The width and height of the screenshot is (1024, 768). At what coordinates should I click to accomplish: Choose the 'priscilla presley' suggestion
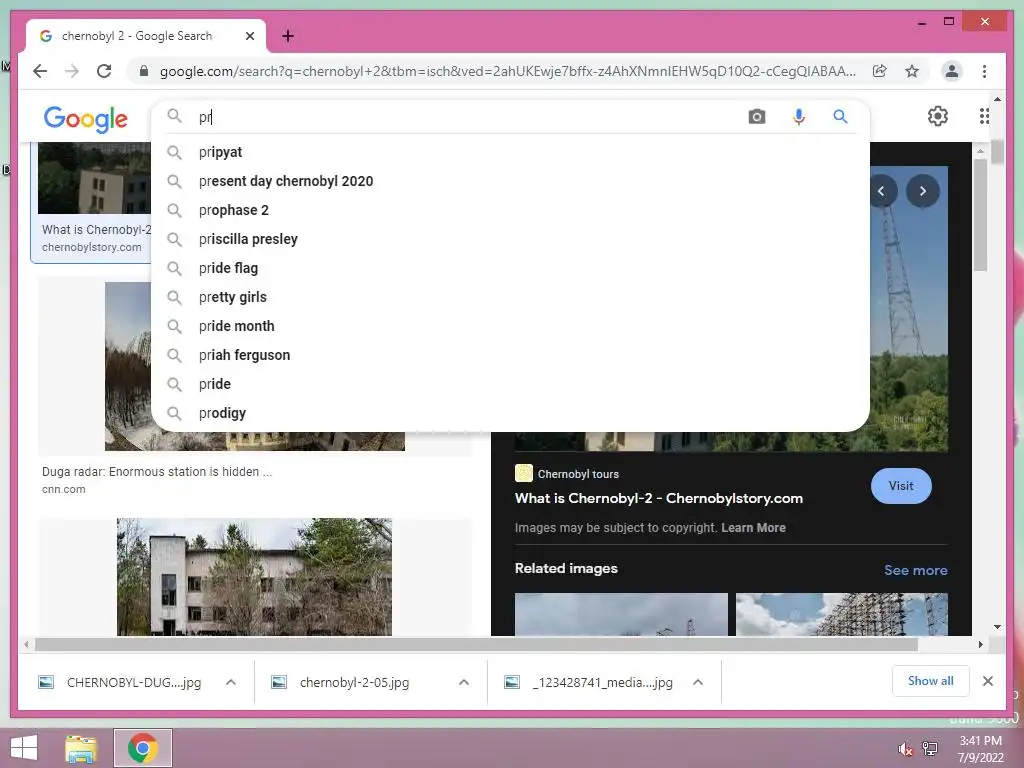[510, 239]
